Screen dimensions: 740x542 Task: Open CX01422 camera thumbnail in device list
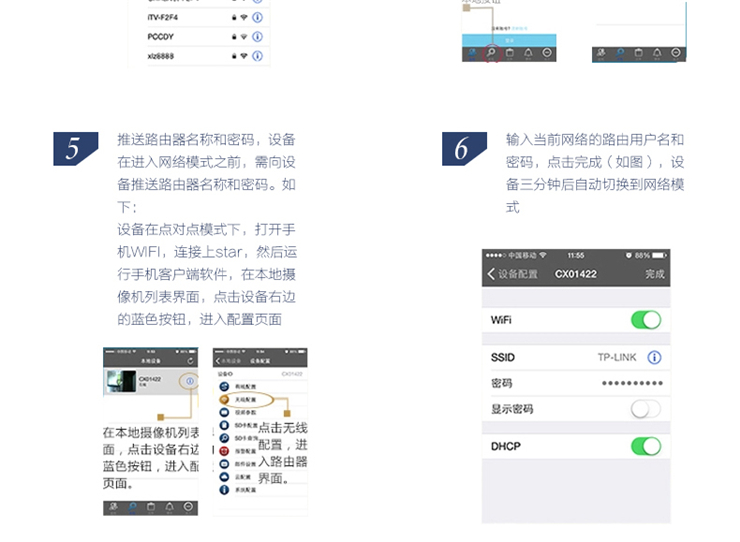point(121,381)
